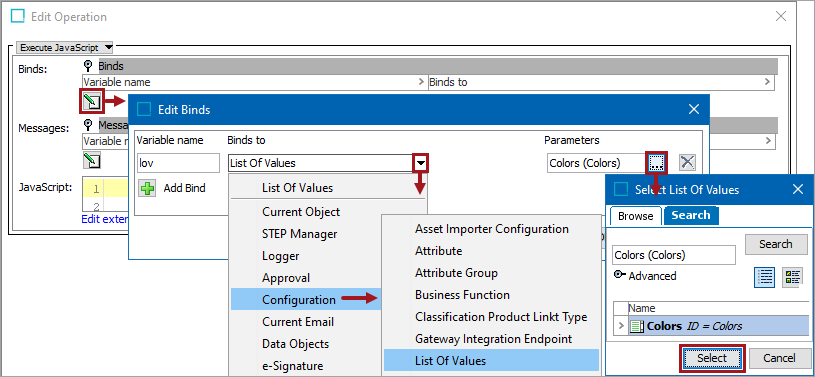Switch to the Browse tab
The height and width of the screenshot is (377, 815).
tap(635, 216)
